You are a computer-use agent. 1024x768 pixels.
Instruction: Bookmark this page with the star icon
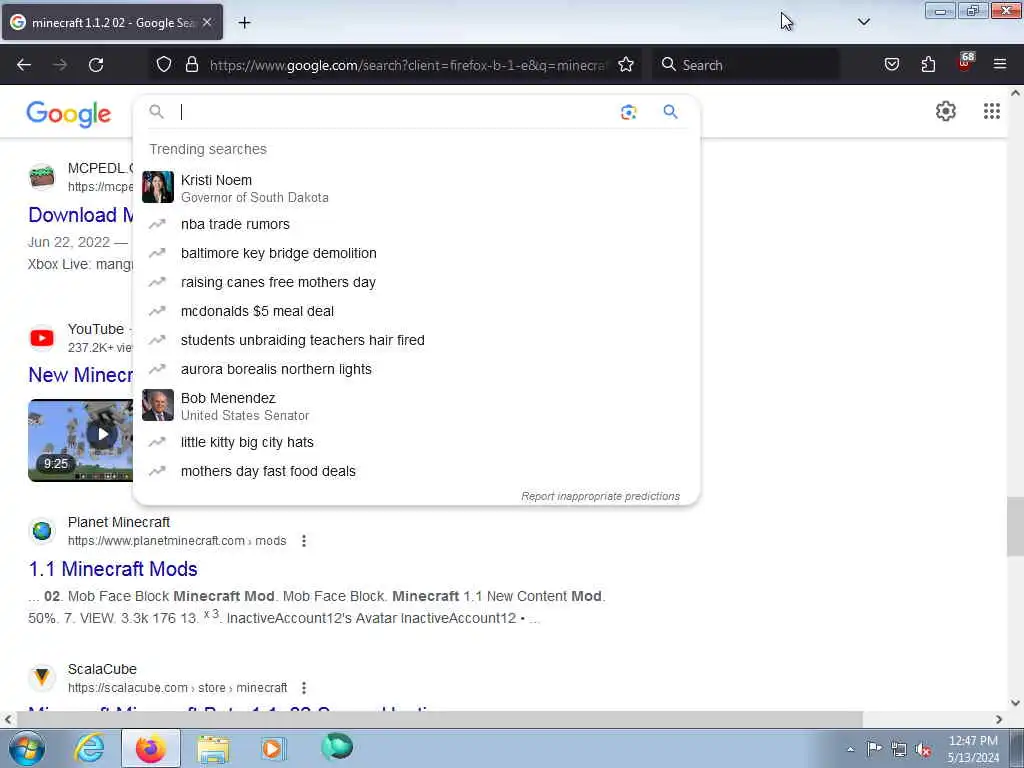[x=626, y=65]
